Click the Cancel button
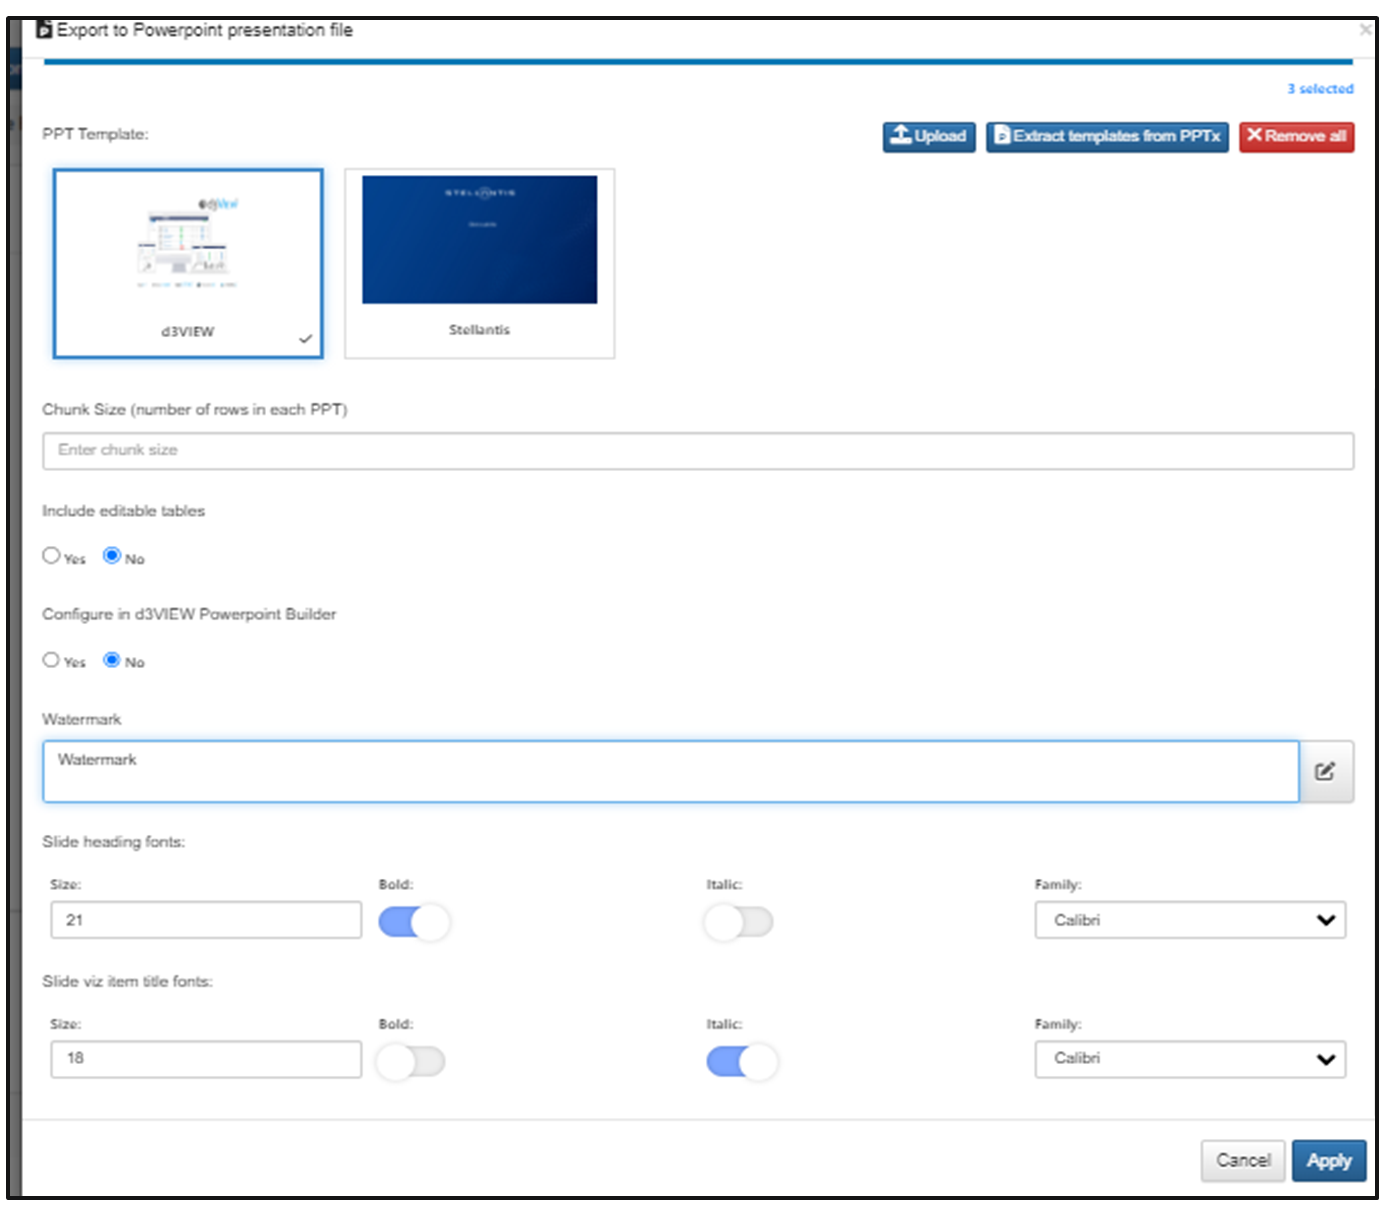This screenshot has width=1385, height=1217. [x=1243, y=1160]
